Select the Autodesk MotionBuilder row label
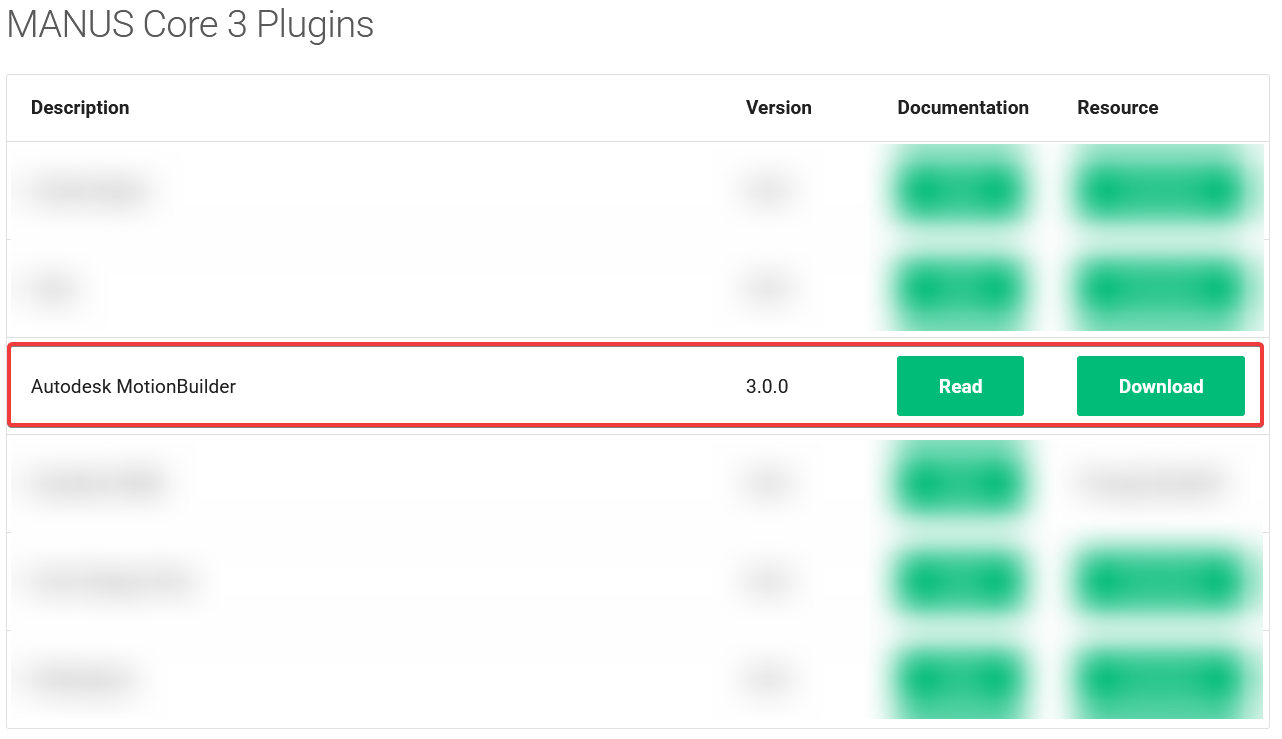The image size is (1282, 739). pyautogui.click(x=133, y=386)
